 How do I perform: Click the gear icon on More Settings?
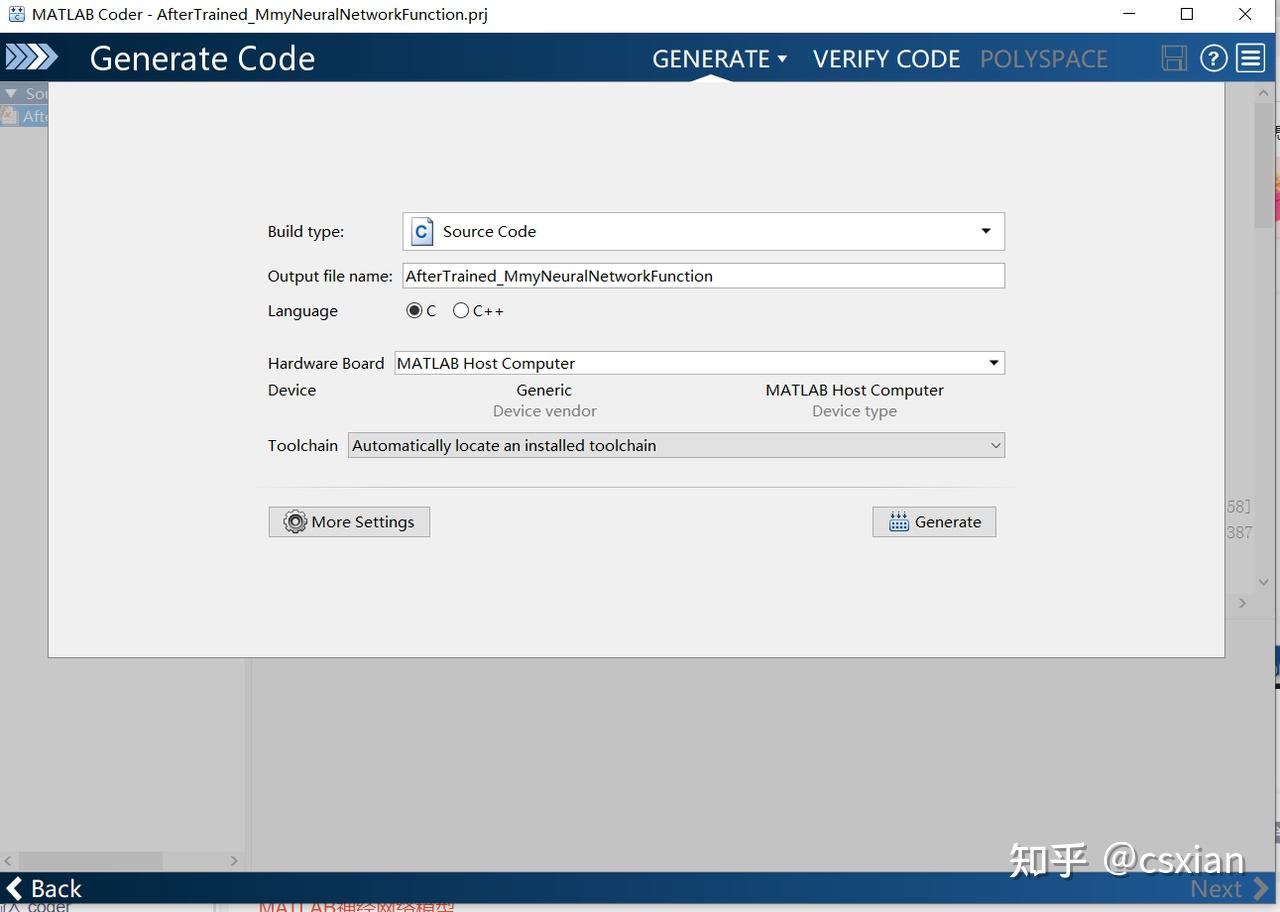click(294, 522)
